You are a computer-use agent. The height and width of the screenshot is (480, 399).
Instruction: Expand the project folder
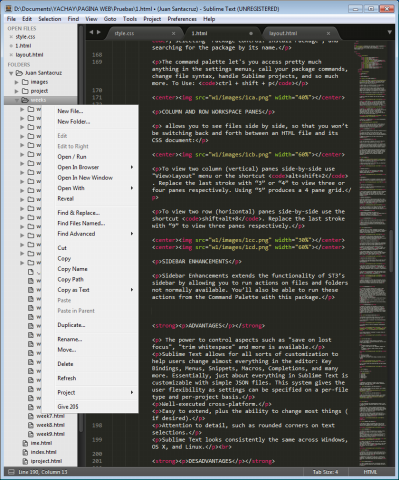[17, 91]
